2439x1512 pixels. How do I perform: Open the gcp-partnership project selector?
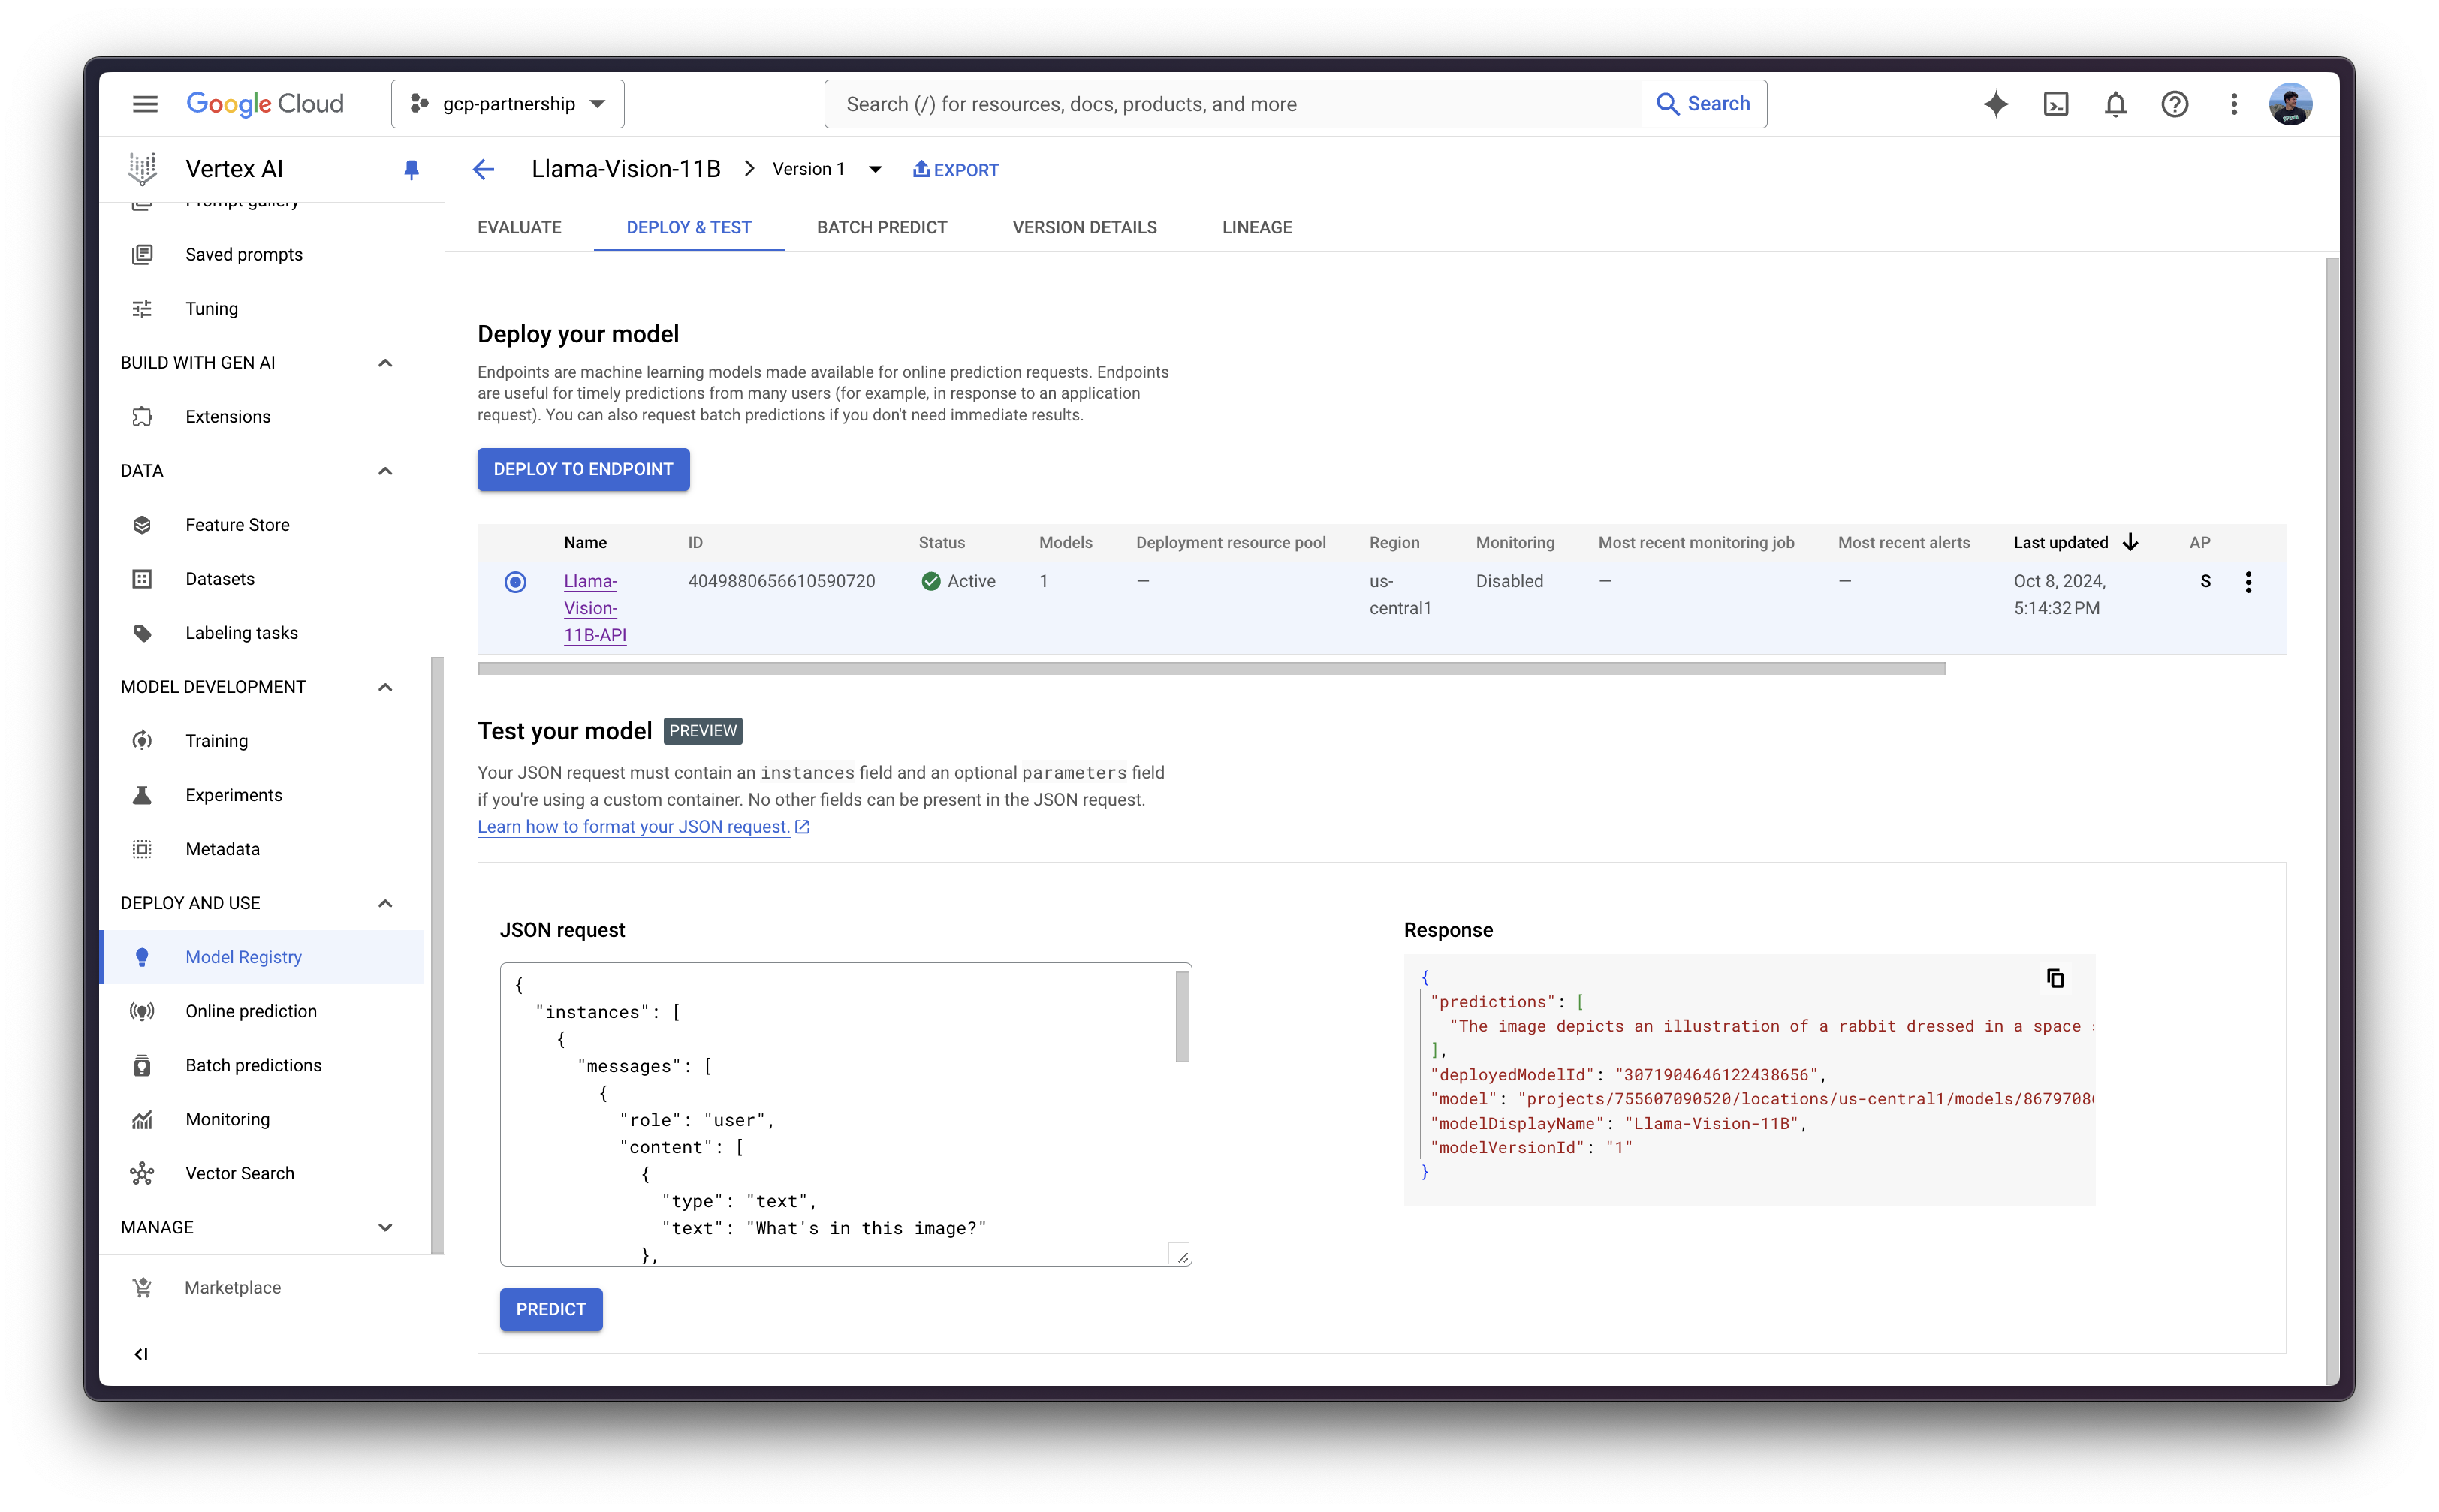coord(508,104)
